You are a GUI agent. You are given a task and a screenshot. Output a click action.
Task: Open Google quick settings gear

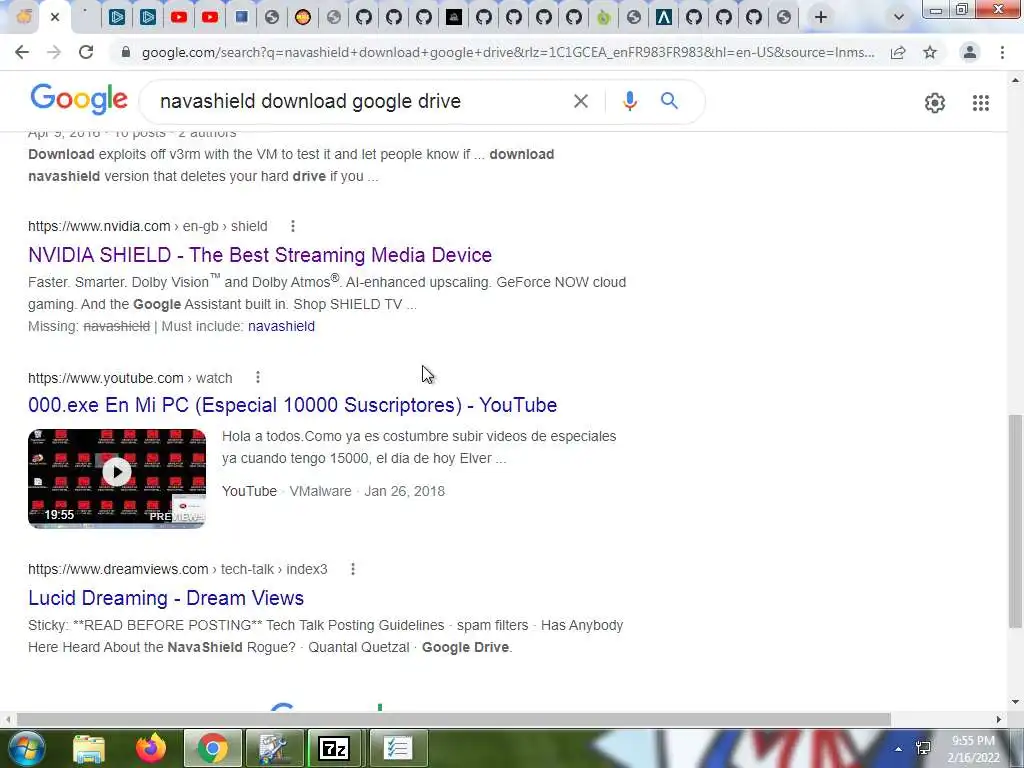[x=935, y=103]
